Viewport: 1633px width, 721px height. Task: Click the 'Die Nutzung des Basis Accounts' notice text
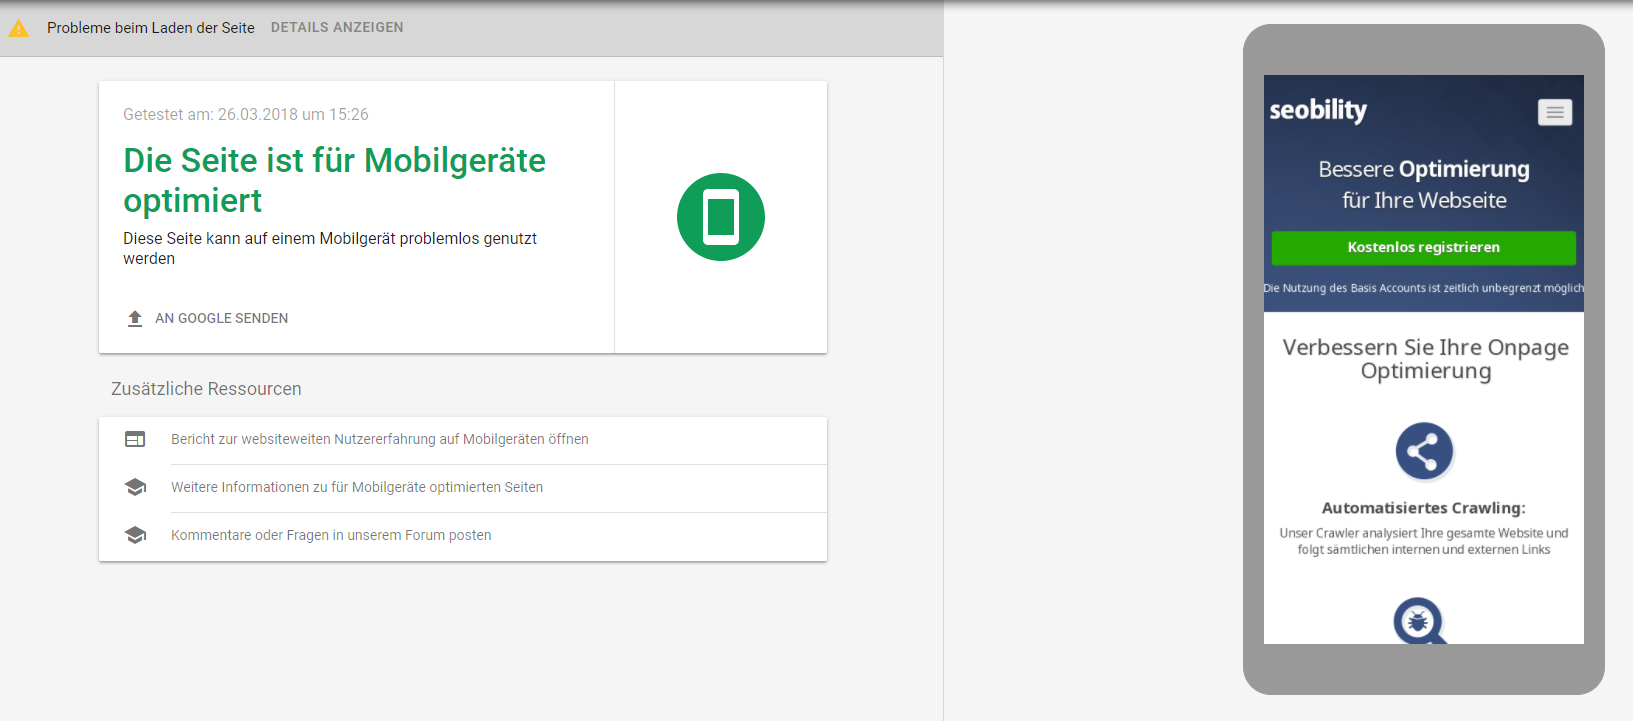click(x=1424, y=288)
